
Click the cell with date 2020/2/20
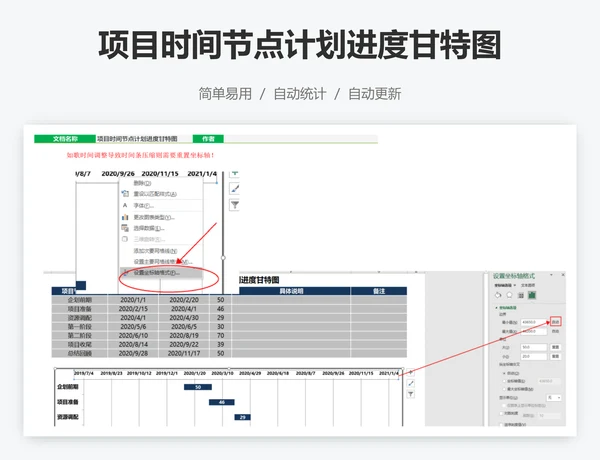click(x=184, y=300)
